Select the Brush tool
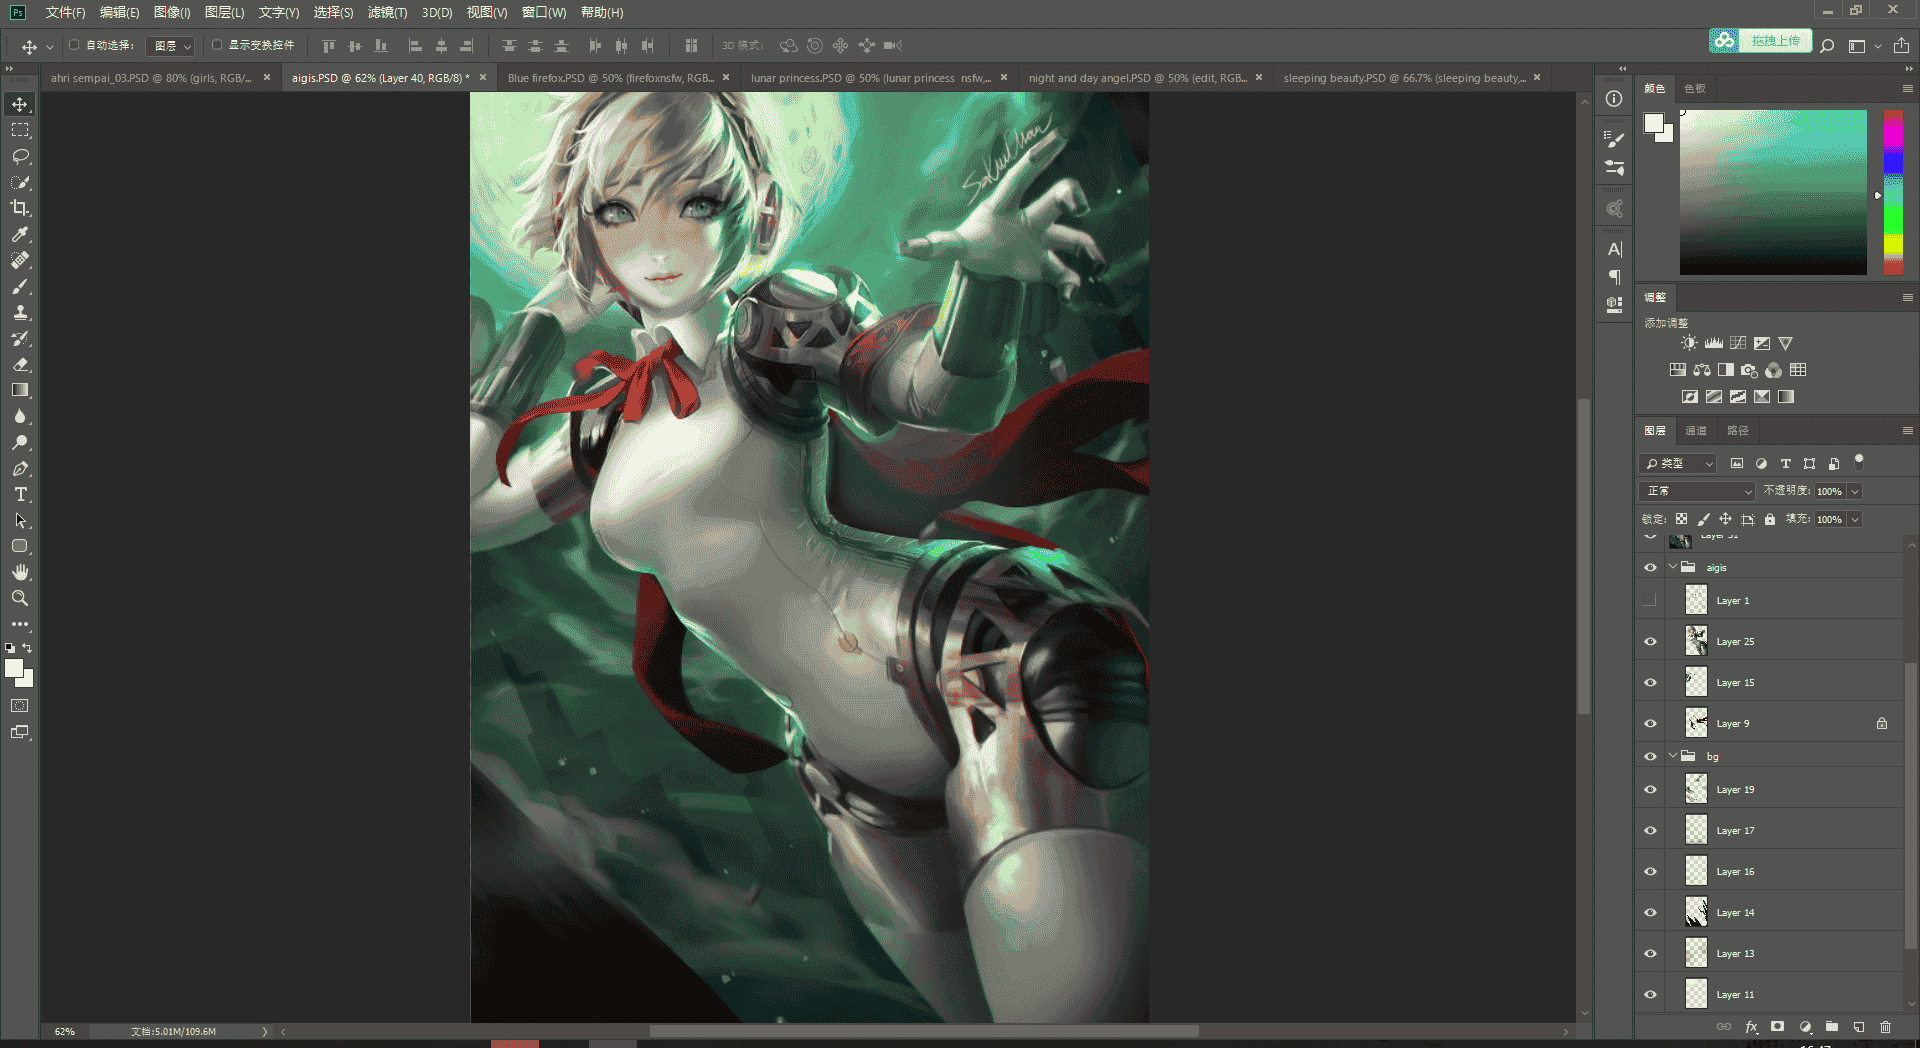 click(20, 286)
